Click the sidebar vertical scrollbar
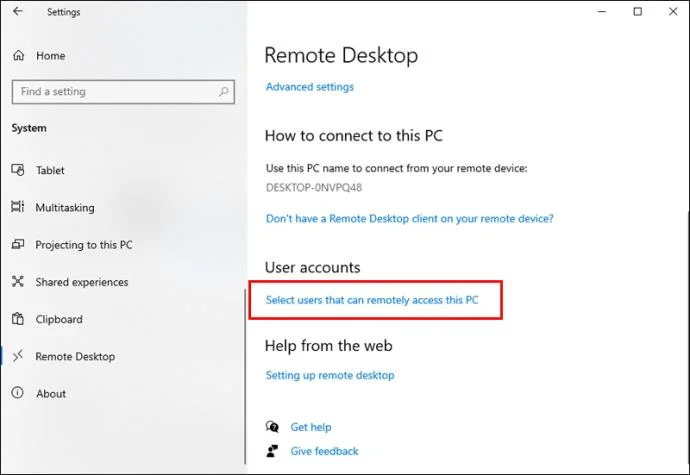Viewport: 690px width, 475px height. (x=245, y=376)
